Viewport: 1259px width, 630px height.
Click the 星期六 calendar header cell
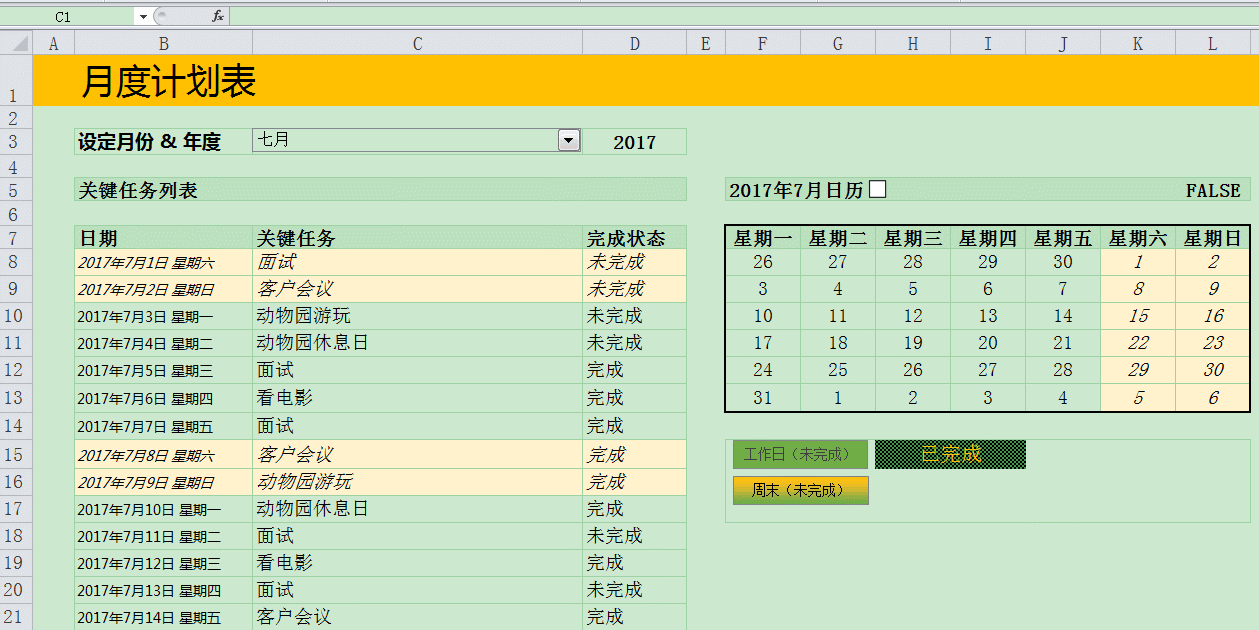pyautogui.click(x=1138, y=238)
